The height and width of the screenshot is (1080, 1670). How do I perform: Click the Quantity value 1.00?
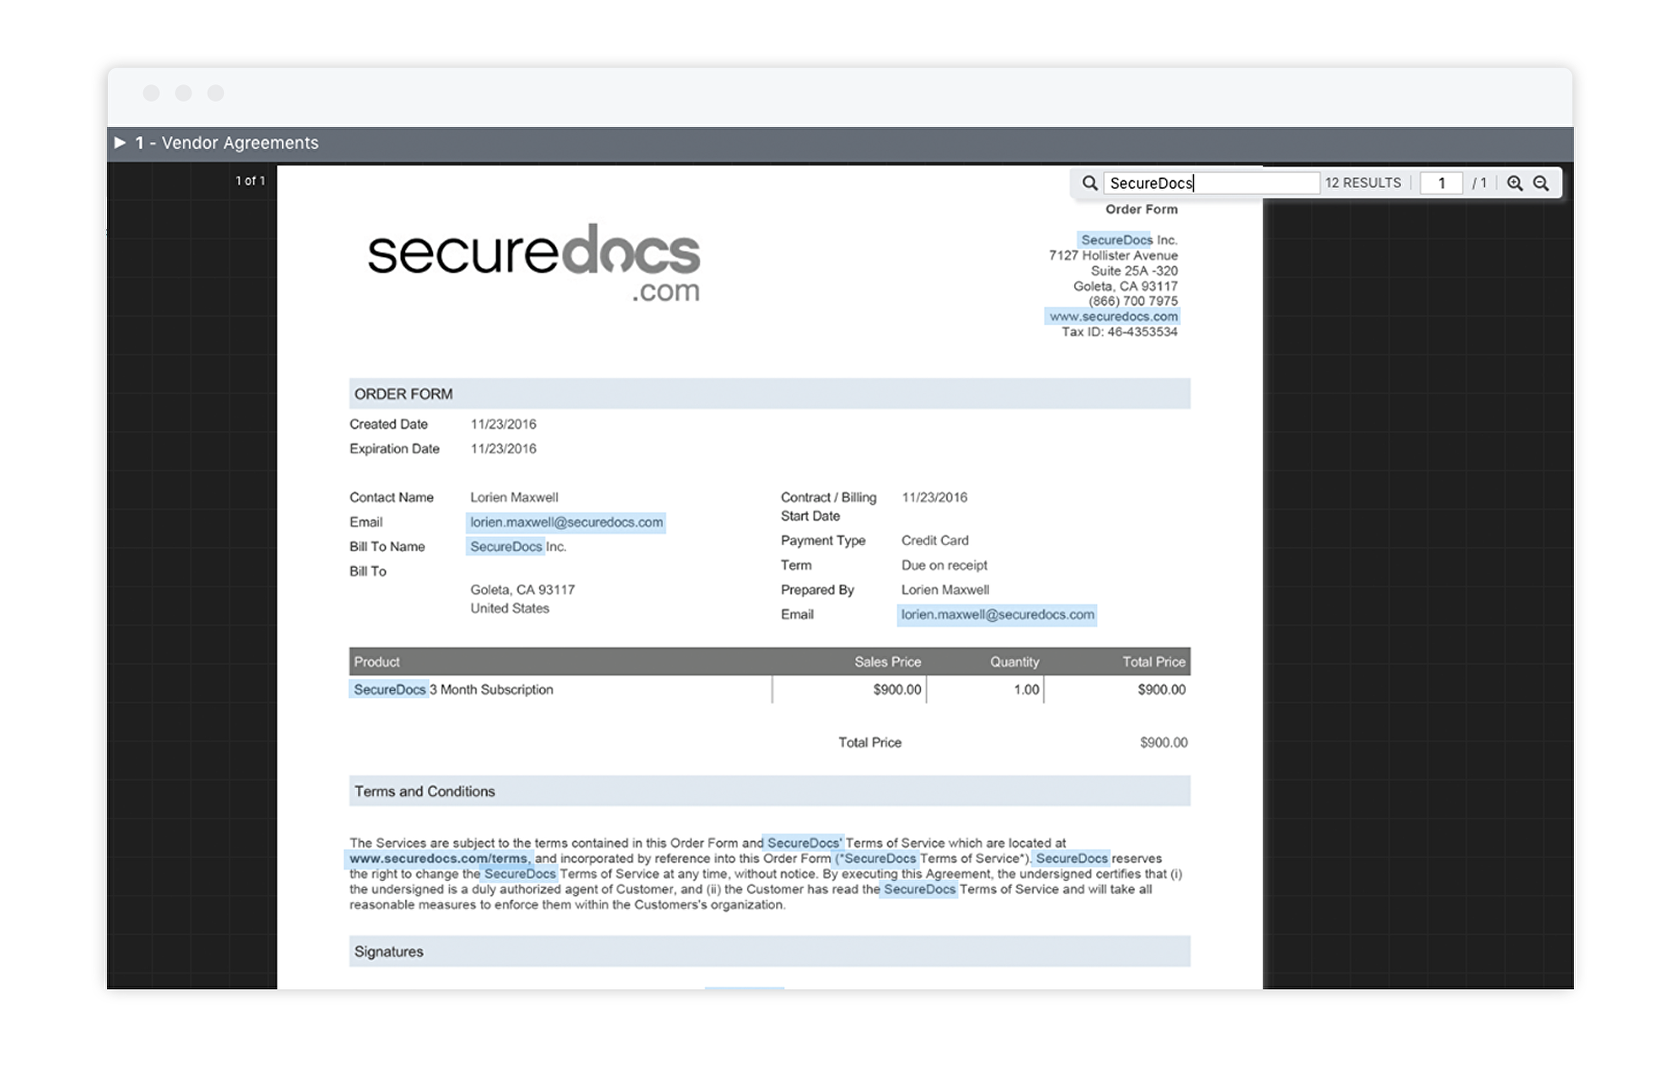[1026, 690]
